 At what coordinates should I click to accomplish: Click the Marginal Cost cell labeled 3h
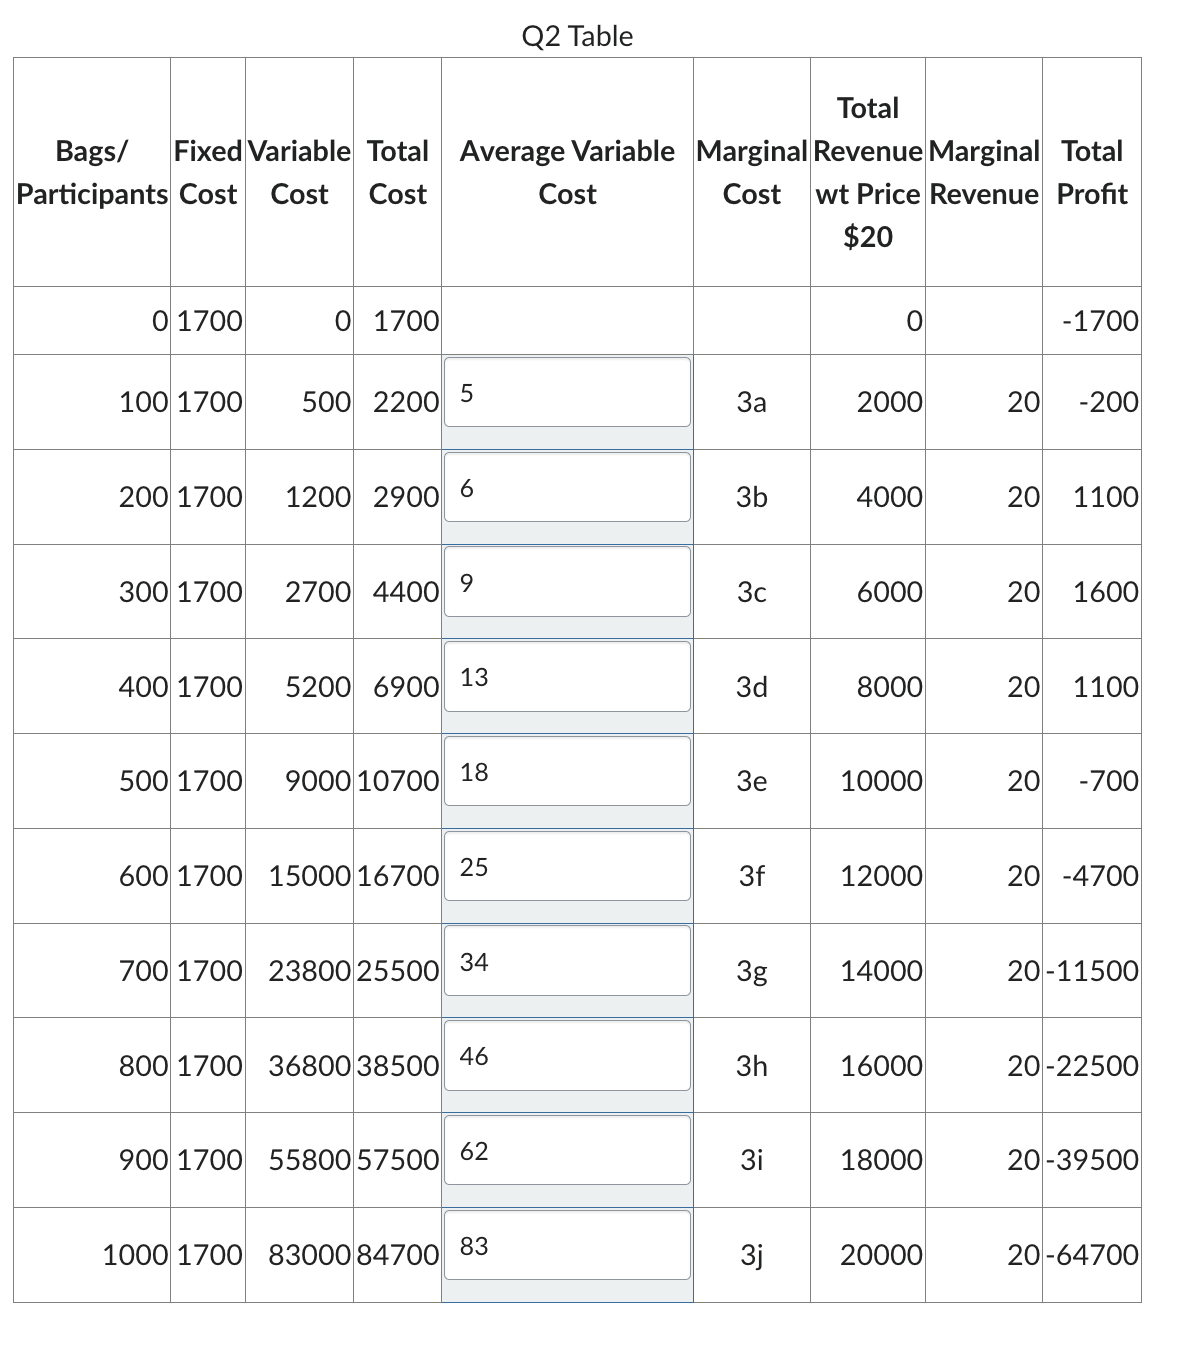tap(751, 1066)
